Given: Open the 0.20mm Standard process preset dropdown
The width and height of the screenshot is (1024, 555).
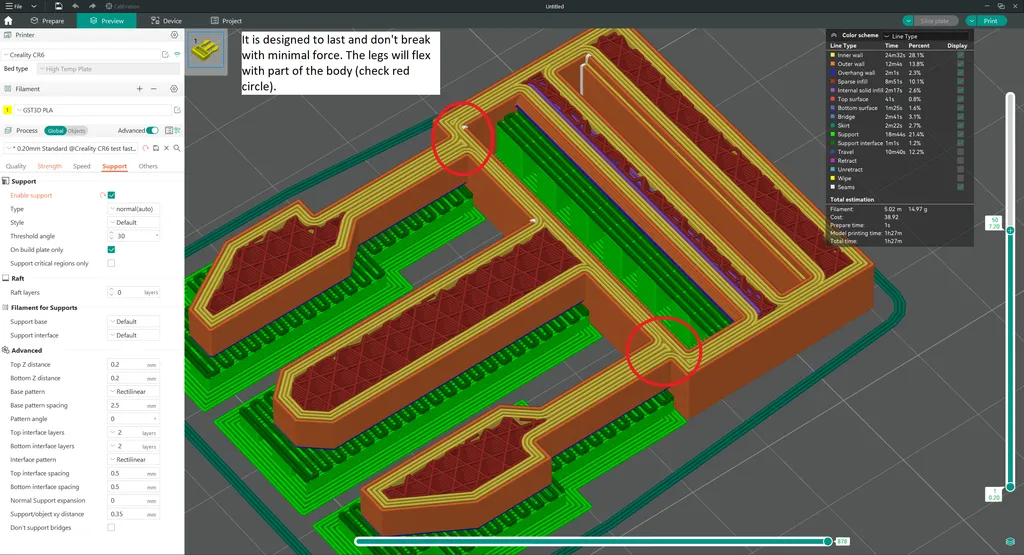Looking at the screenshot, I should (x=72, y=148).
